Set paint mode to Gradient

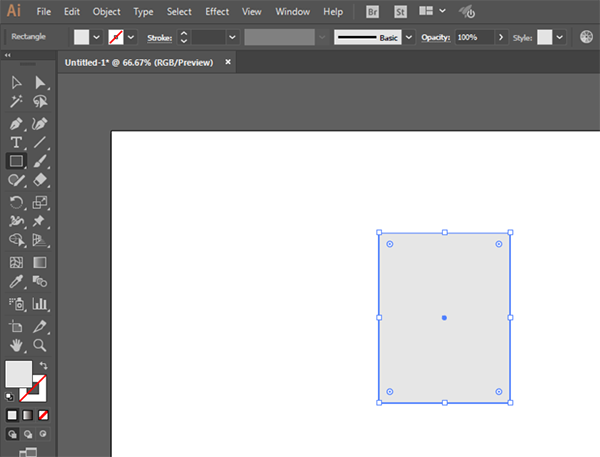pos(28,415)
